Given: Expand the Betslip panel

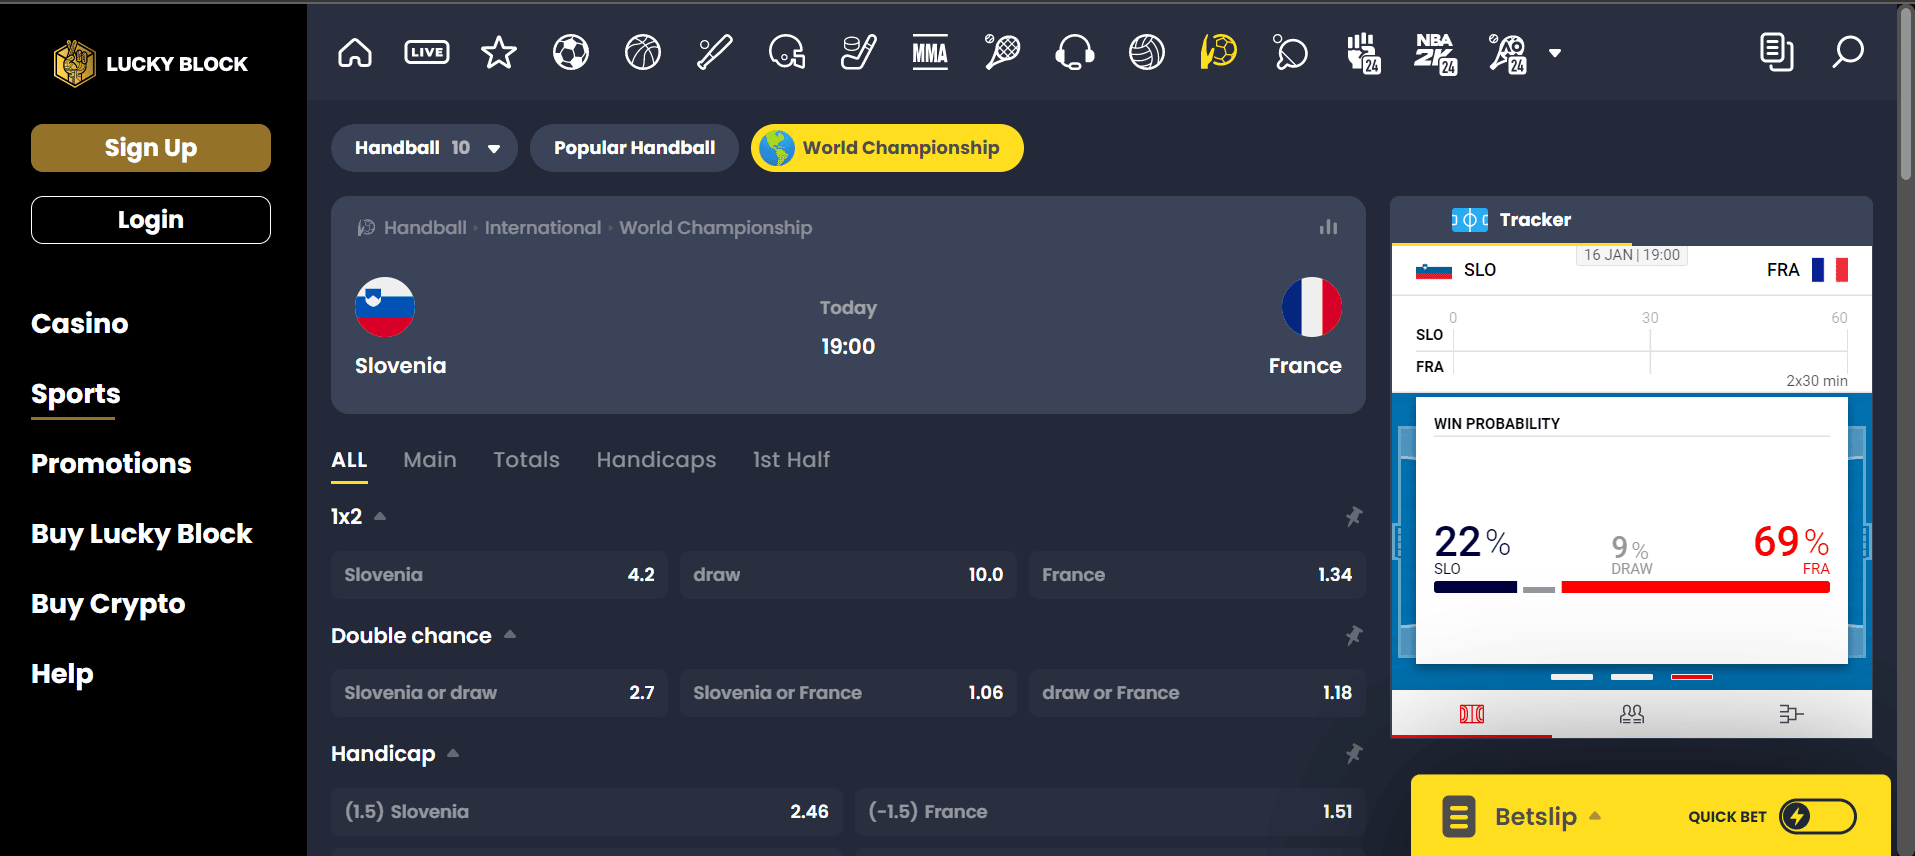Looking at the screenshot, I should pos(1547,816).
